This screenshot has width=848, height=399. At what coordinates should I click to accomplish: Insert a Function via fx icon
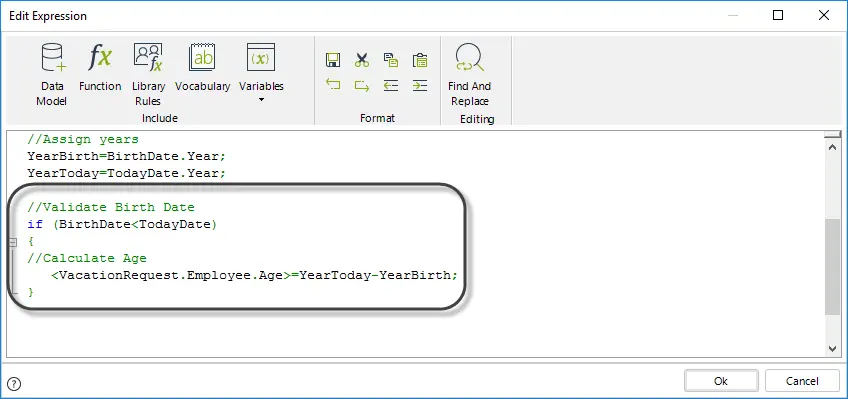[x=100, y=68]
